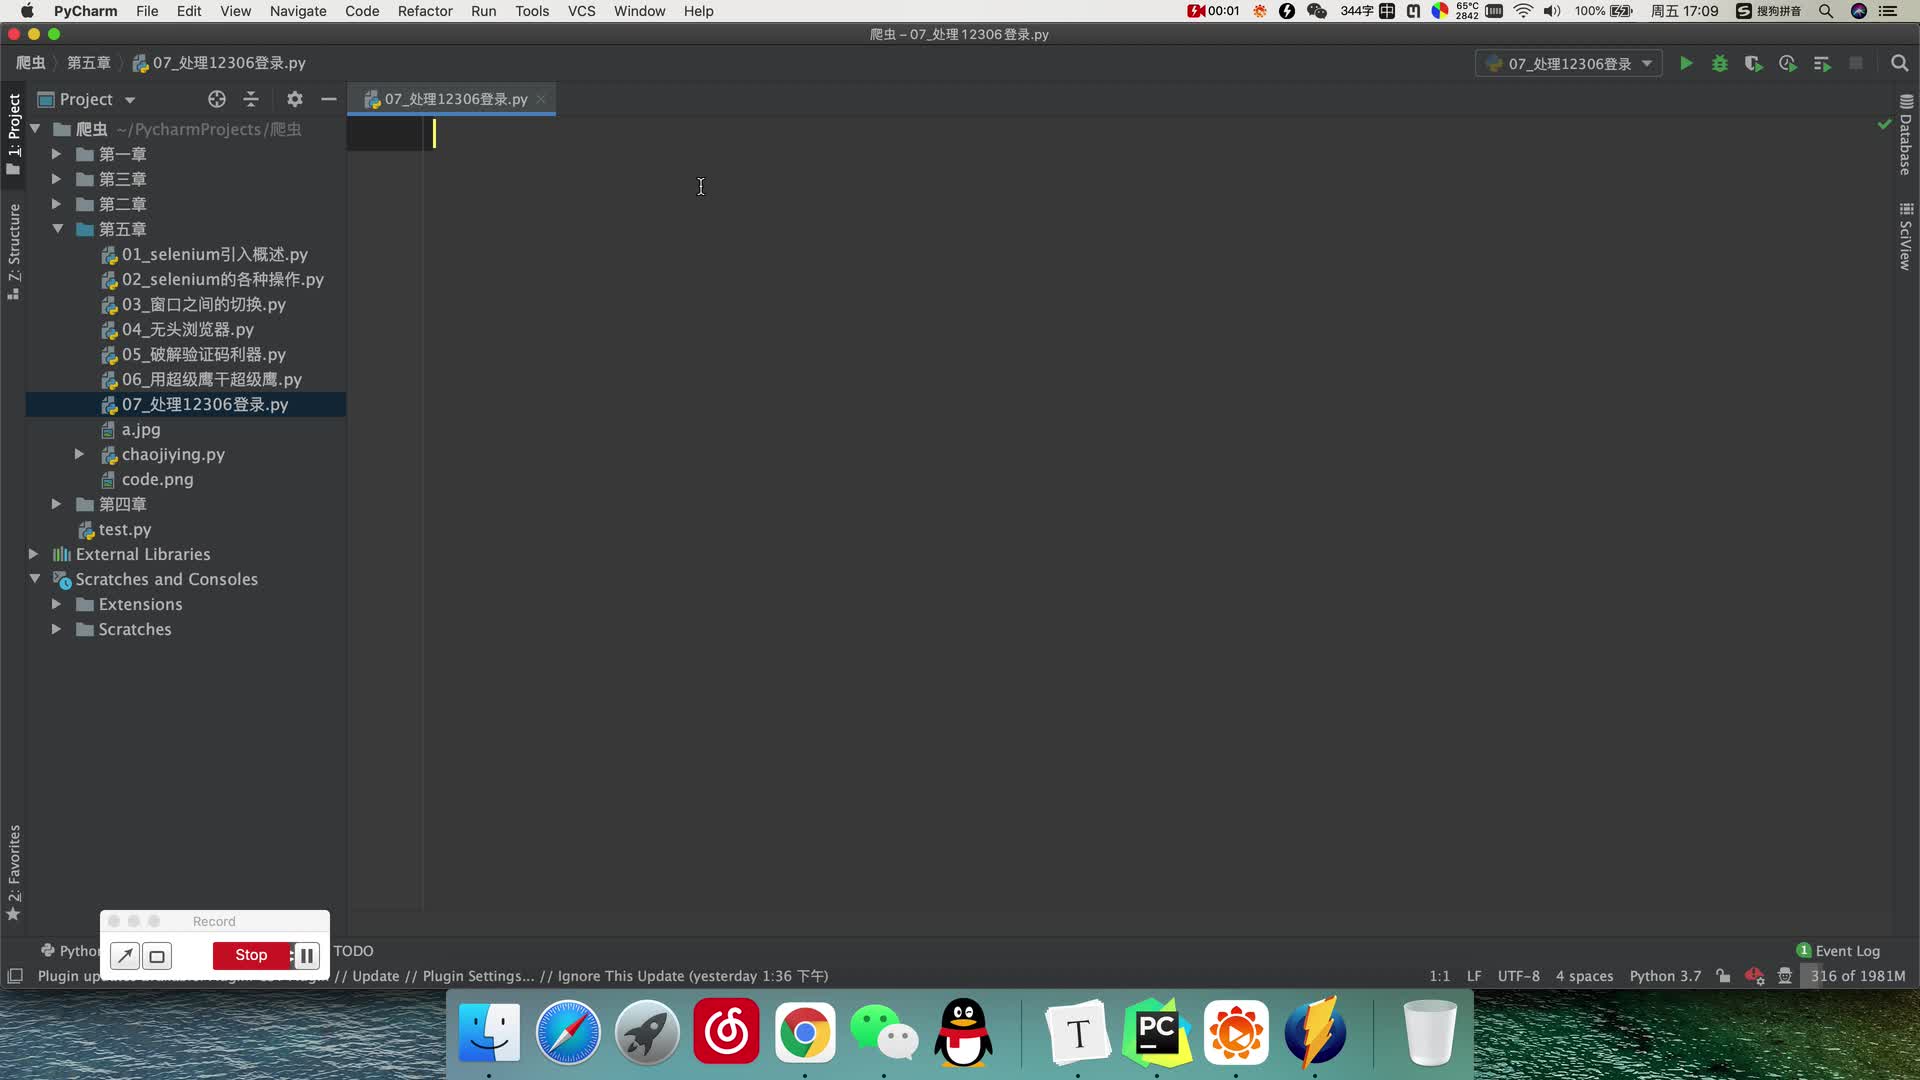Run with coverage shield icon
This screenshot has height=1080, width=1920.
pos(1753,64)
